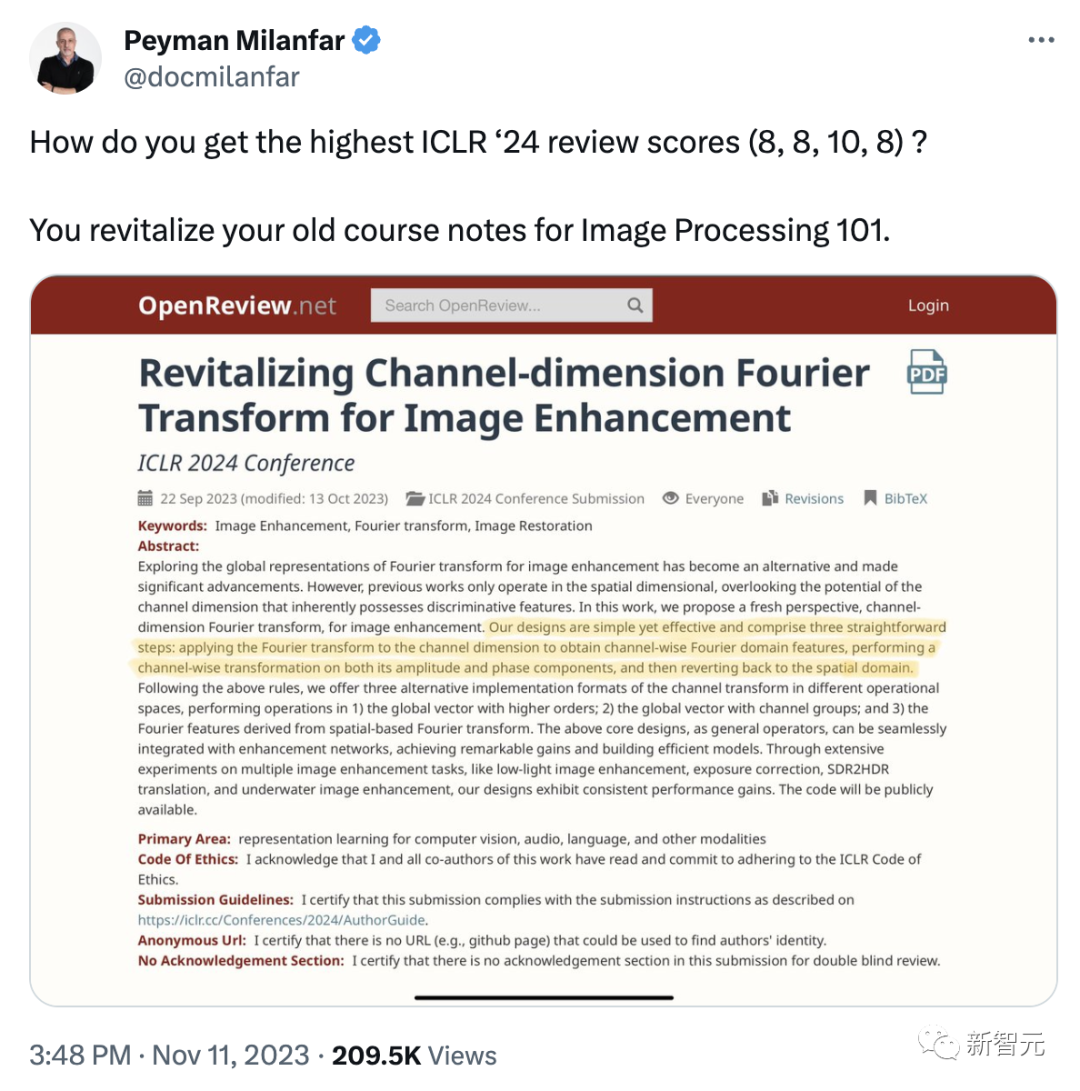This screenshot has height=1091, width=1080.
Task: Click the Login link in header
Action: 928,305
